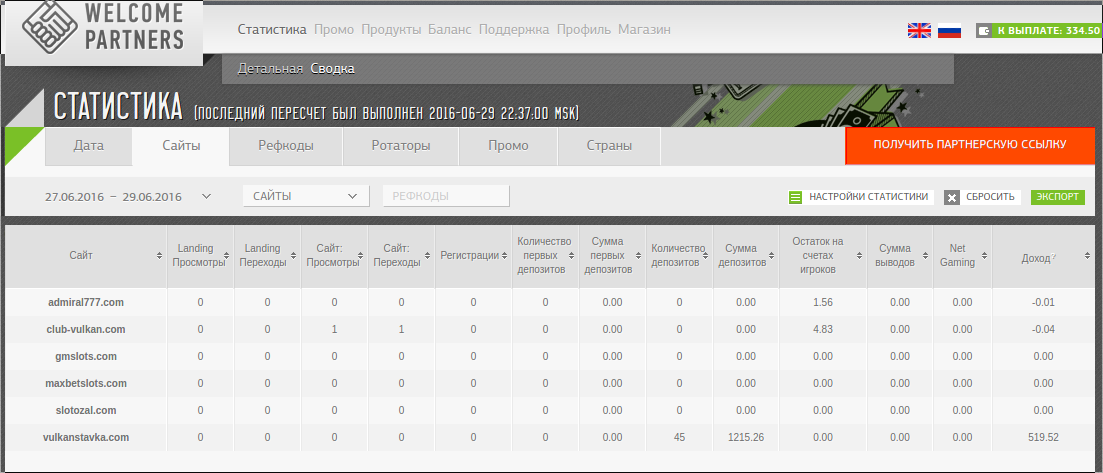The image size is (1103, 473).
Task: Click the 1215.26 deposits sum value
Action: pos(746,437)
